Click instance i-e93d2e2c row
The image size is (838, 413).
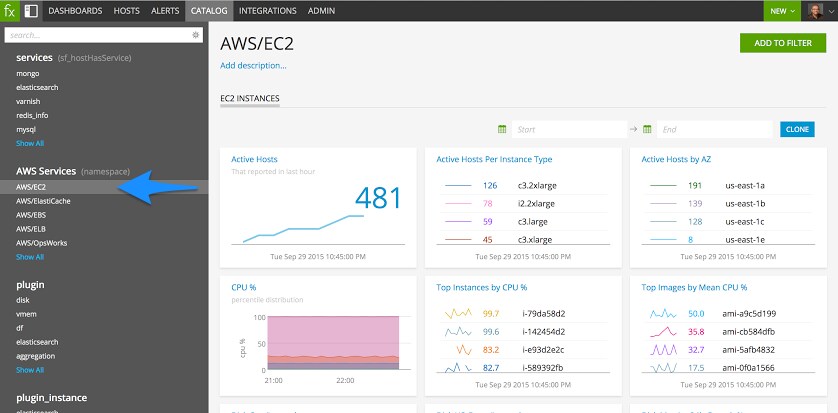523,350
